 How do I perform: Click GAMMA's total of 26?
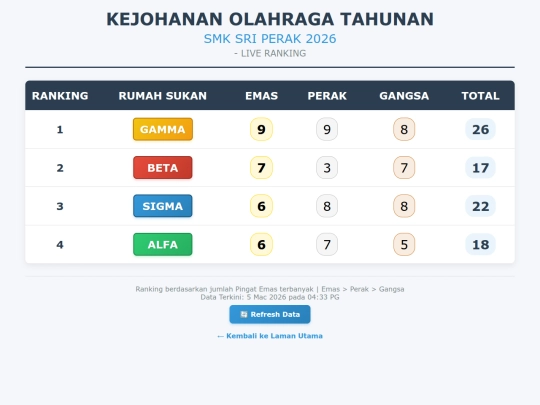480,129
